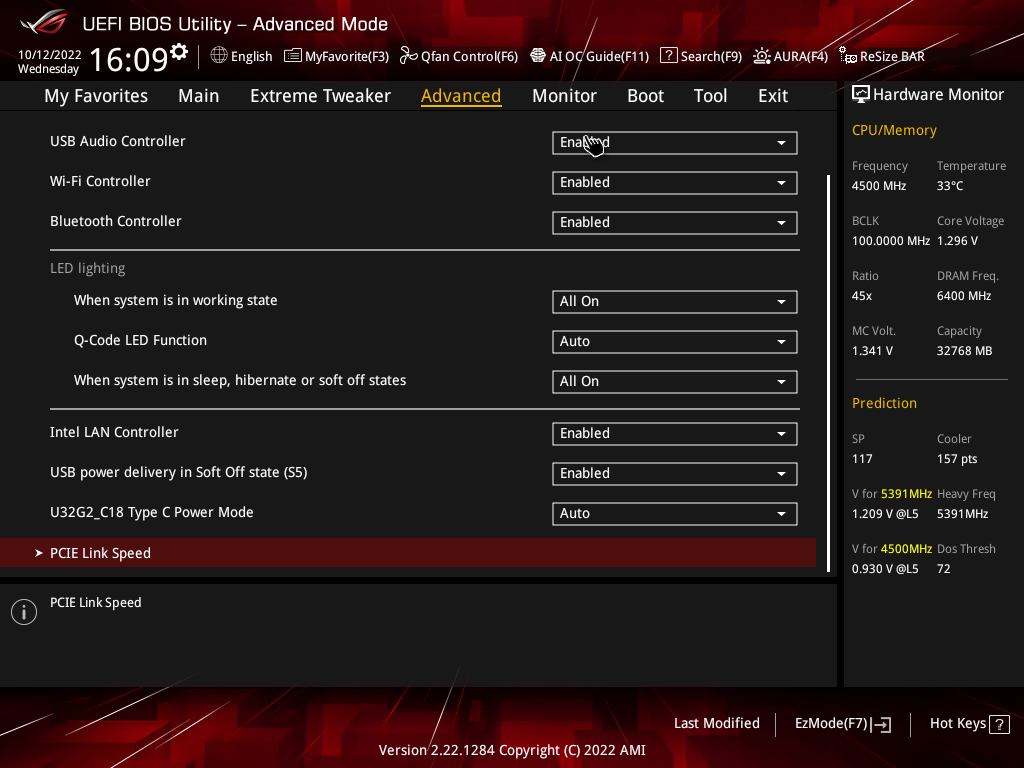The width and height of the screenshot is (1024, 768).
Task: Click Last Modified button
Action: pos(716,723)
